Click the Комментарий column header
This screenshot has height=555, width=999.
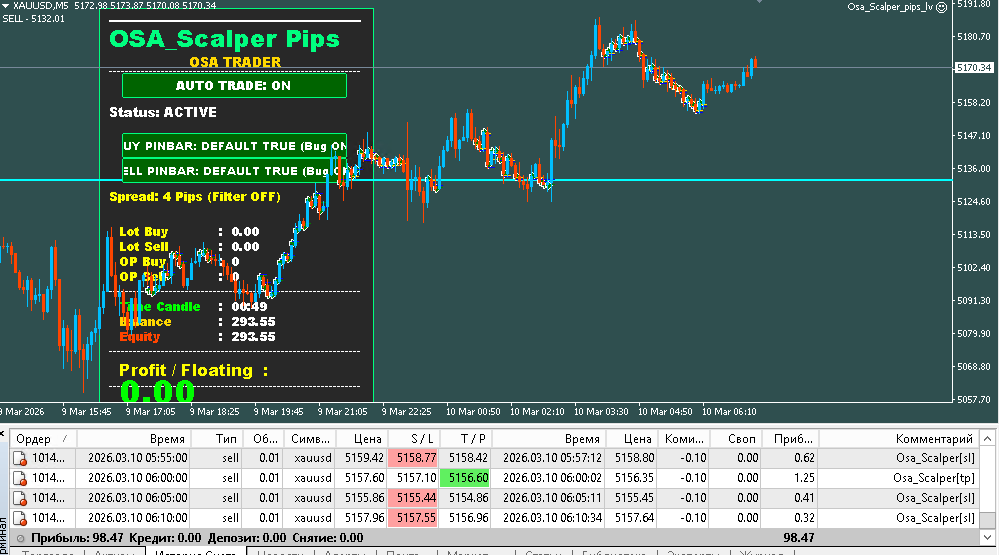click(898, 439)
